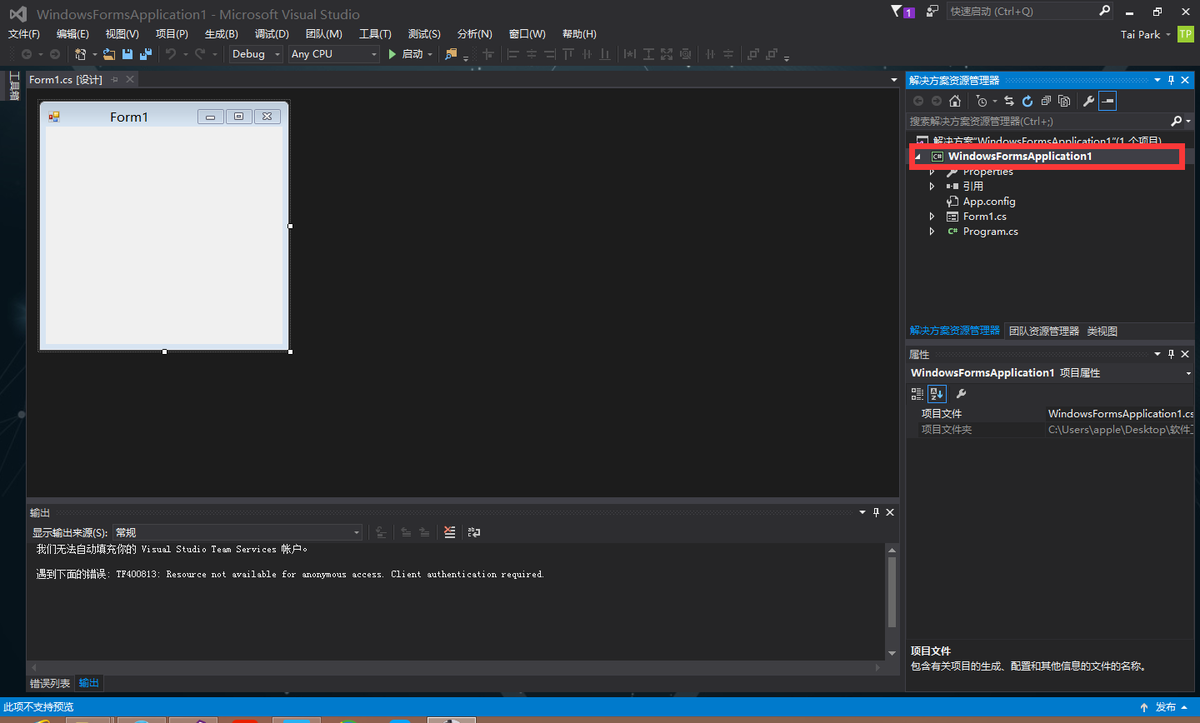Click Sync with Active Document icon

pyautogui.click(x=1009, y=101)
